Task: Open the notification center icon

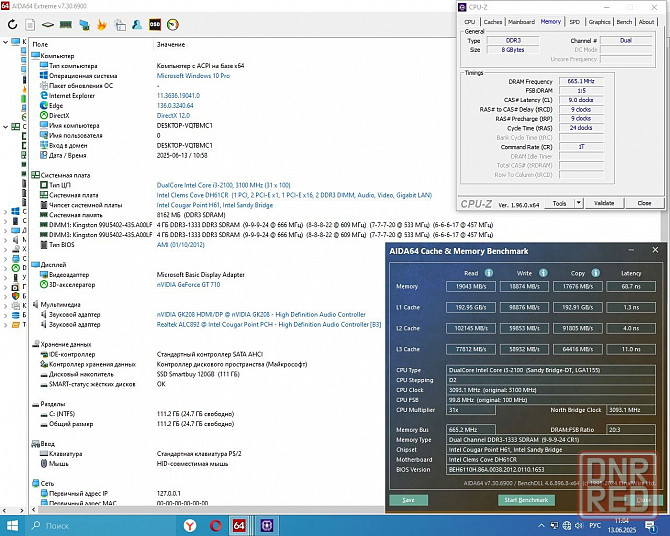Action: click(x=651, y=526)
